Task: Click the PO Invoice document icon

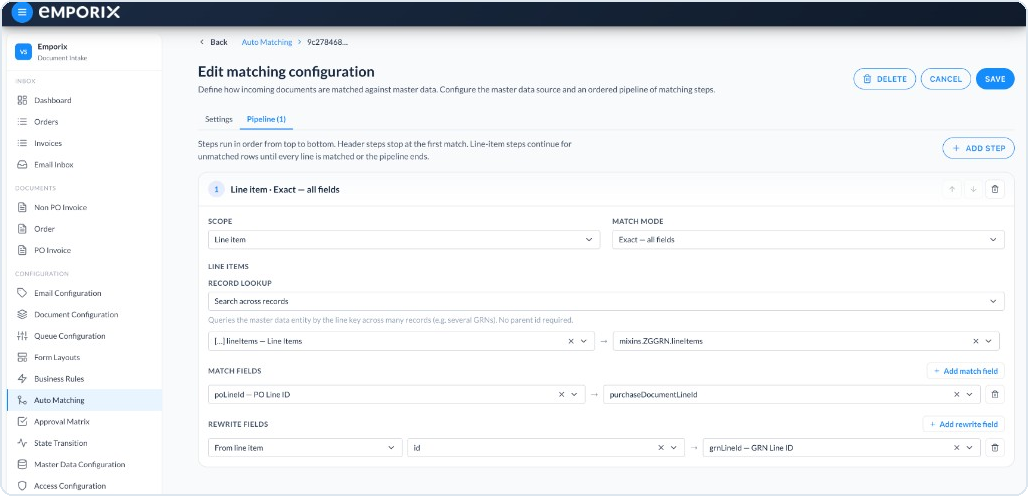Action: [x=22, y=250]
